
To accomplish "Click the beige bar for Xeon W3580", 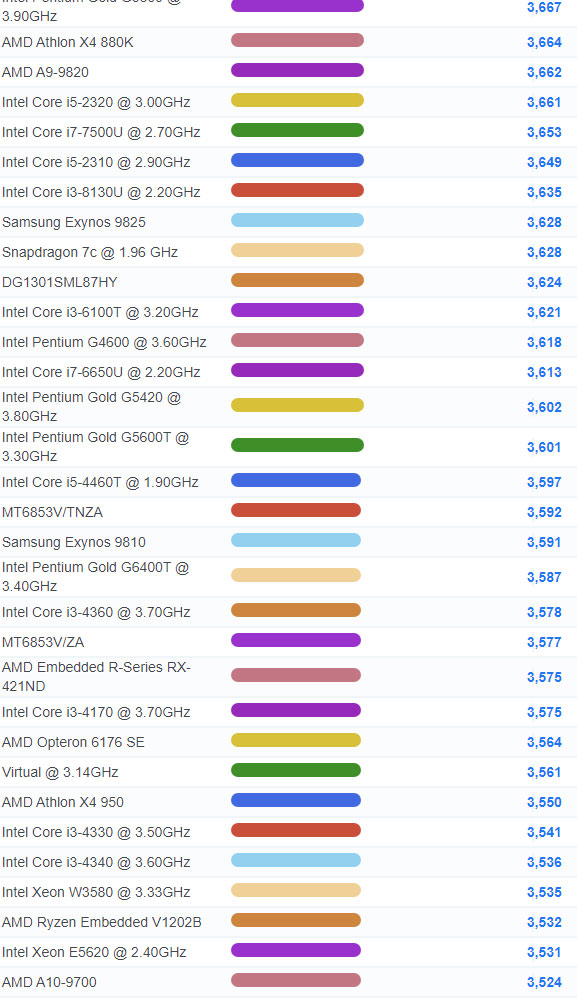I will 296,890.
